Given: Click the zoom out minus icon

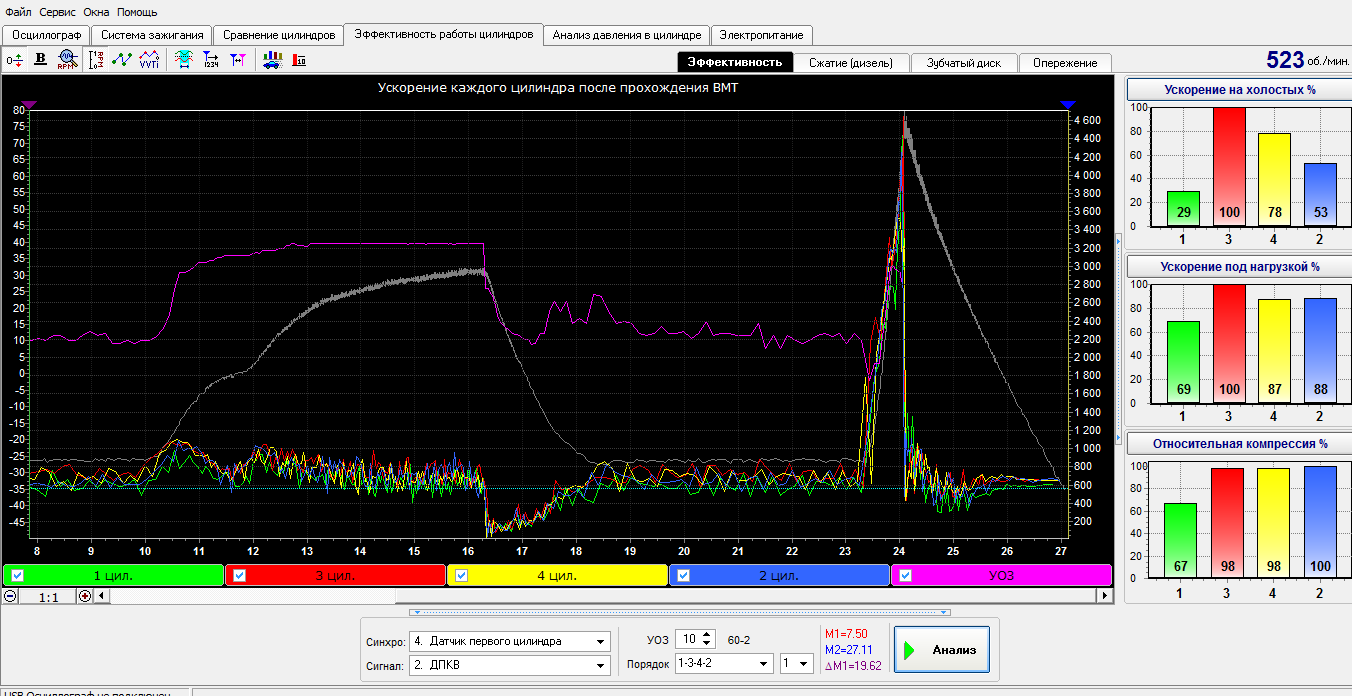Looking at the screenshot, I should (x=10, y=595).
